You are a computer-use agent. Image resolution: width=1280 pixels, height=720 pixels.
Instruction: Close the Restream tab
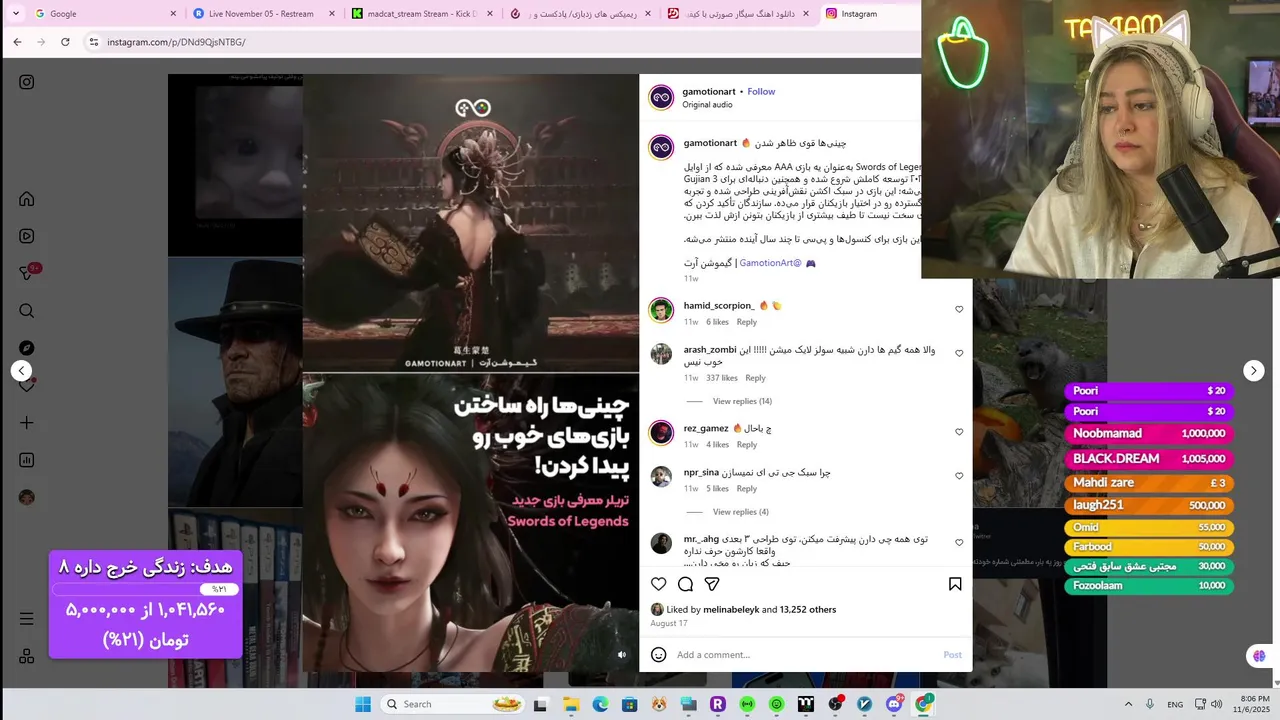point(331,14)
